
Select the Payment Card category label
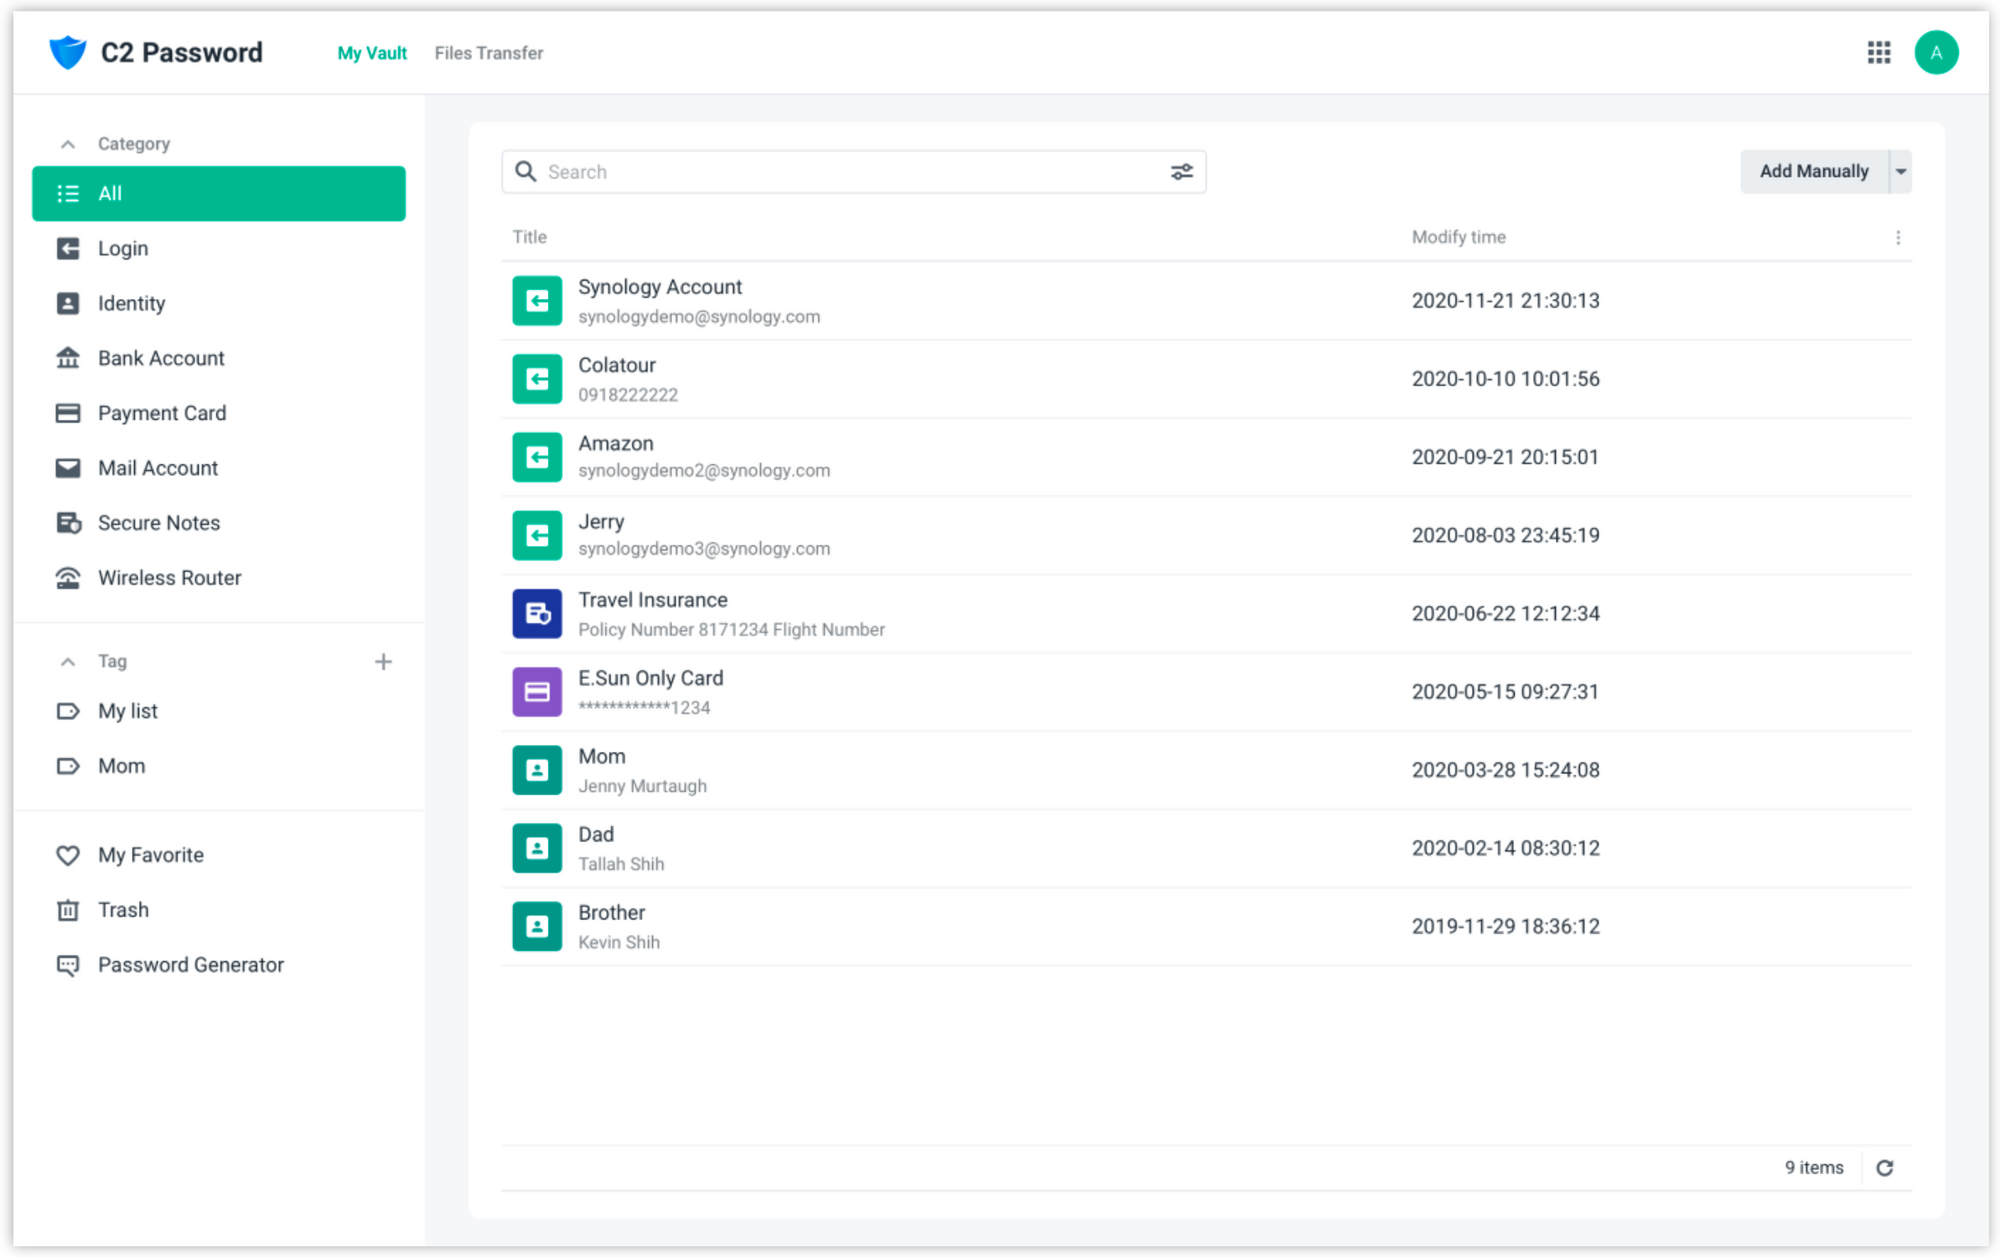(x=162, y=413)
